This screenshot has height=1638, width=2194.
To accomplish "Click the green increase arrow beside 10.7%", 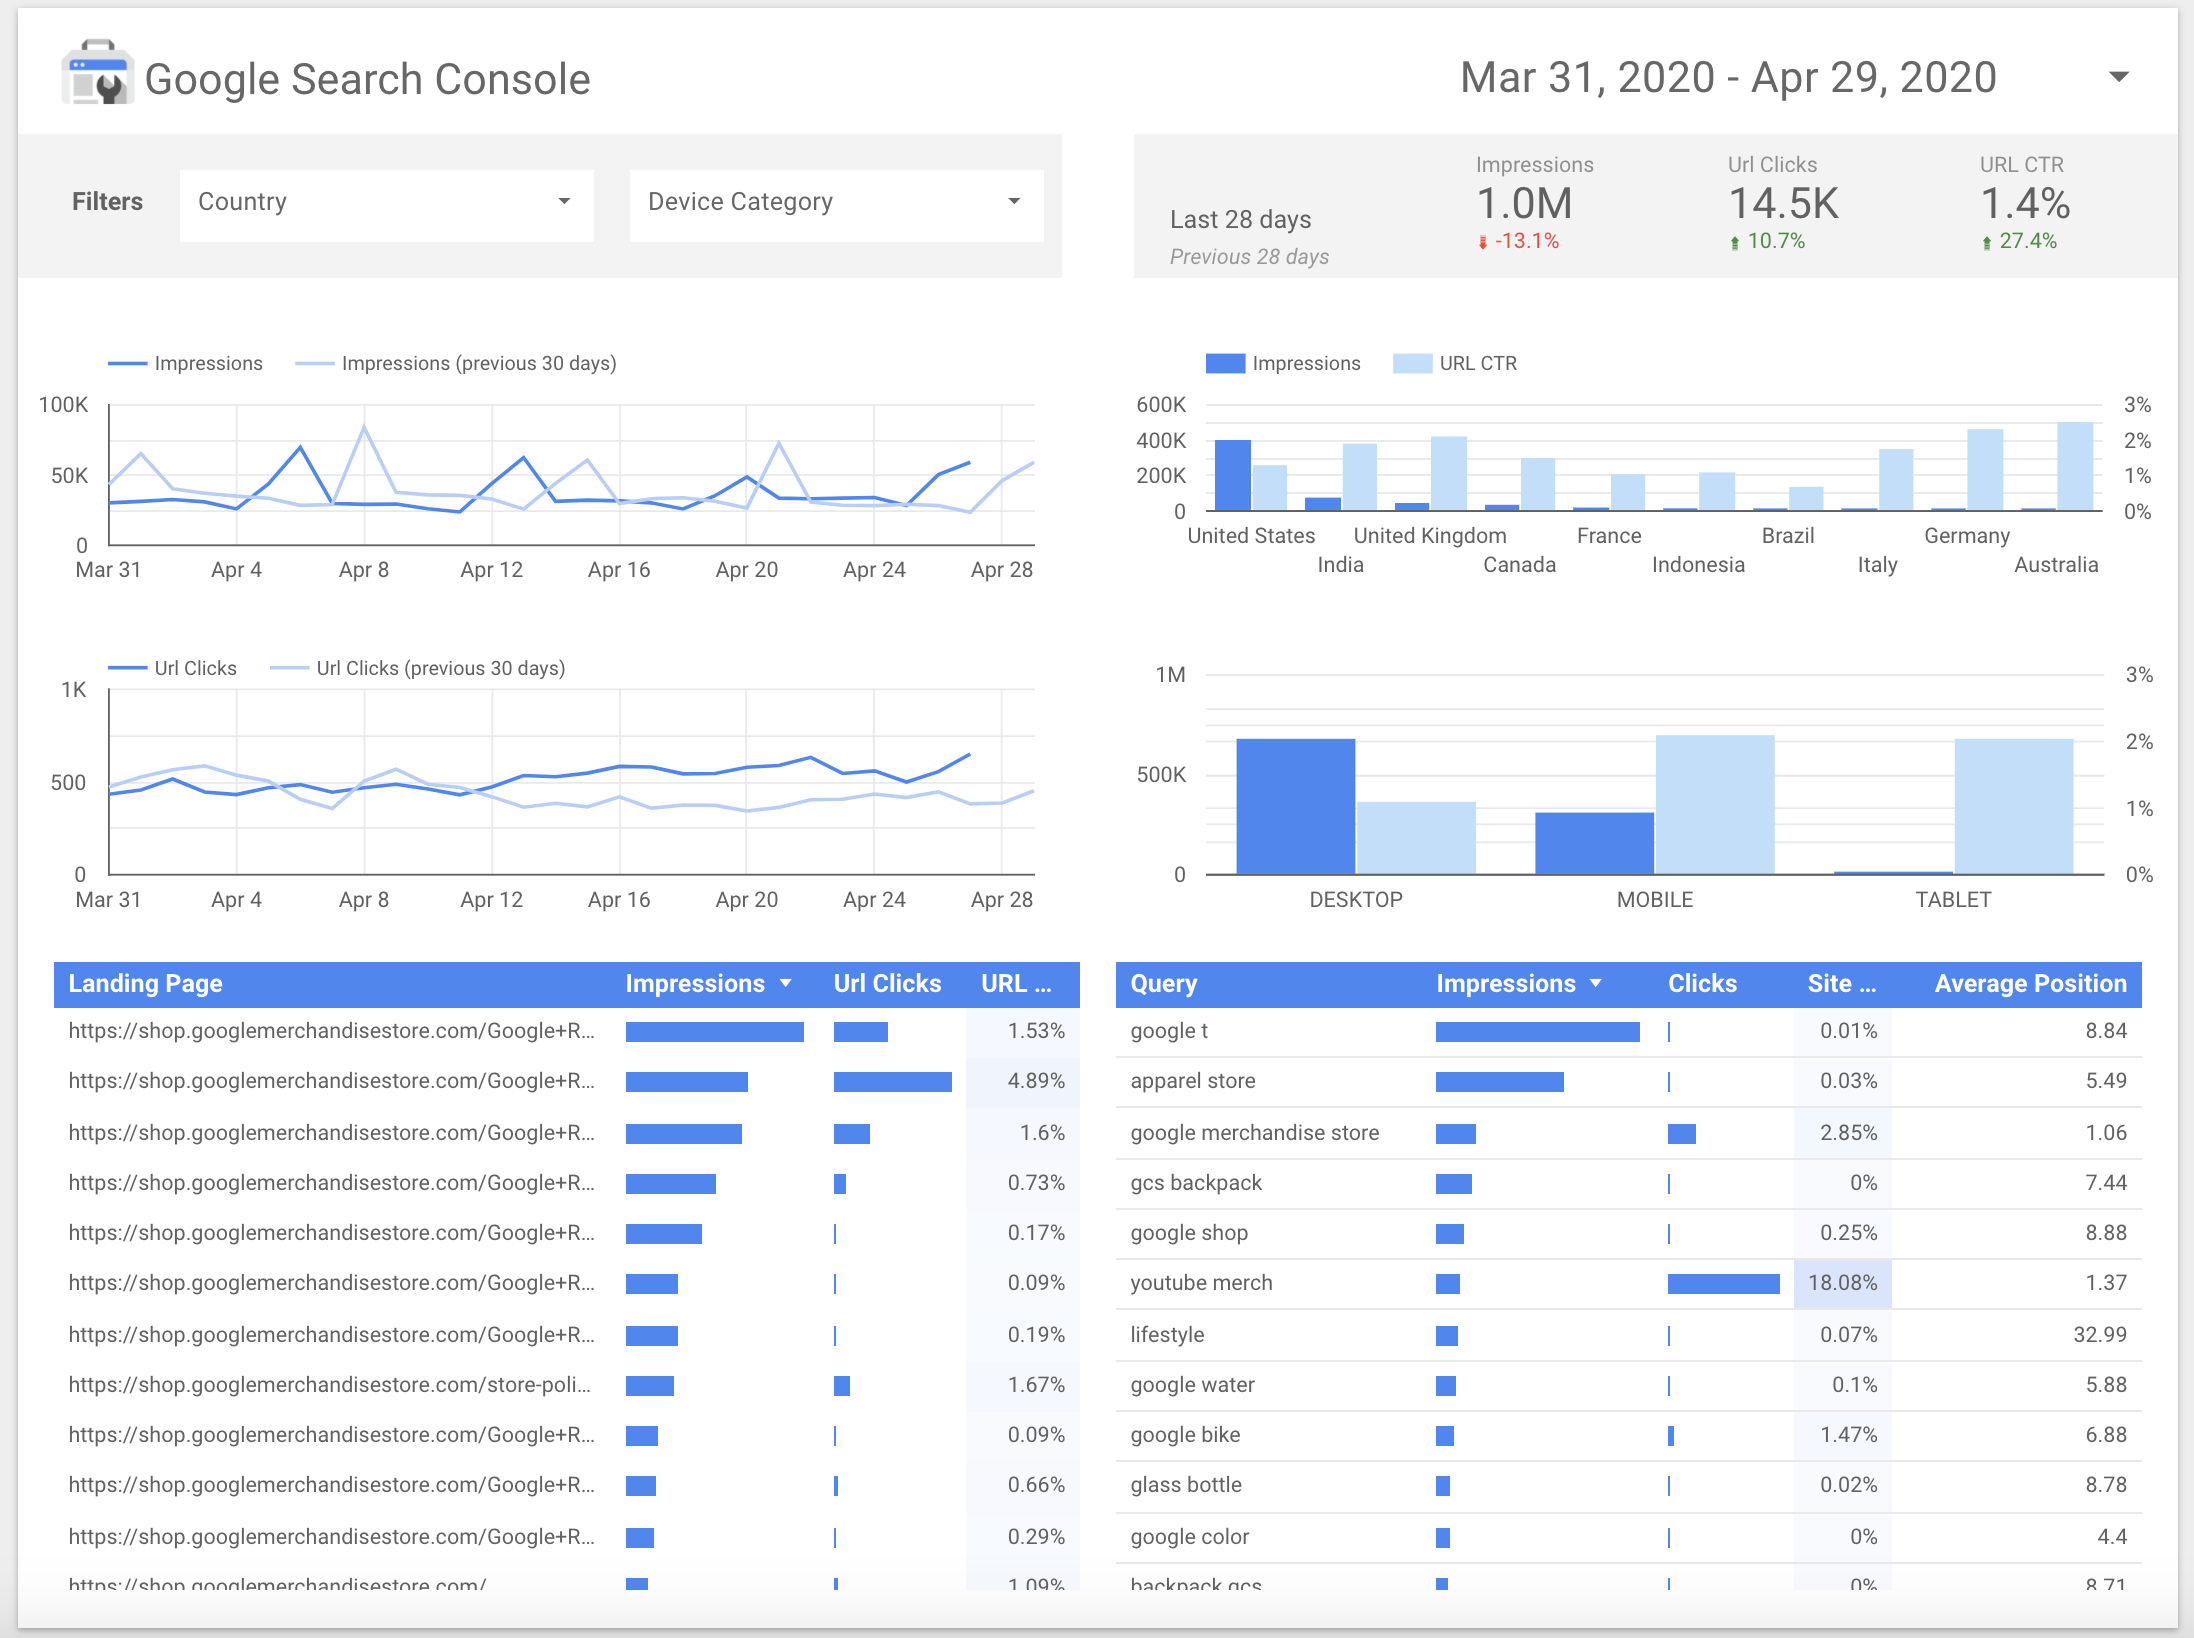I will 1737,240.
